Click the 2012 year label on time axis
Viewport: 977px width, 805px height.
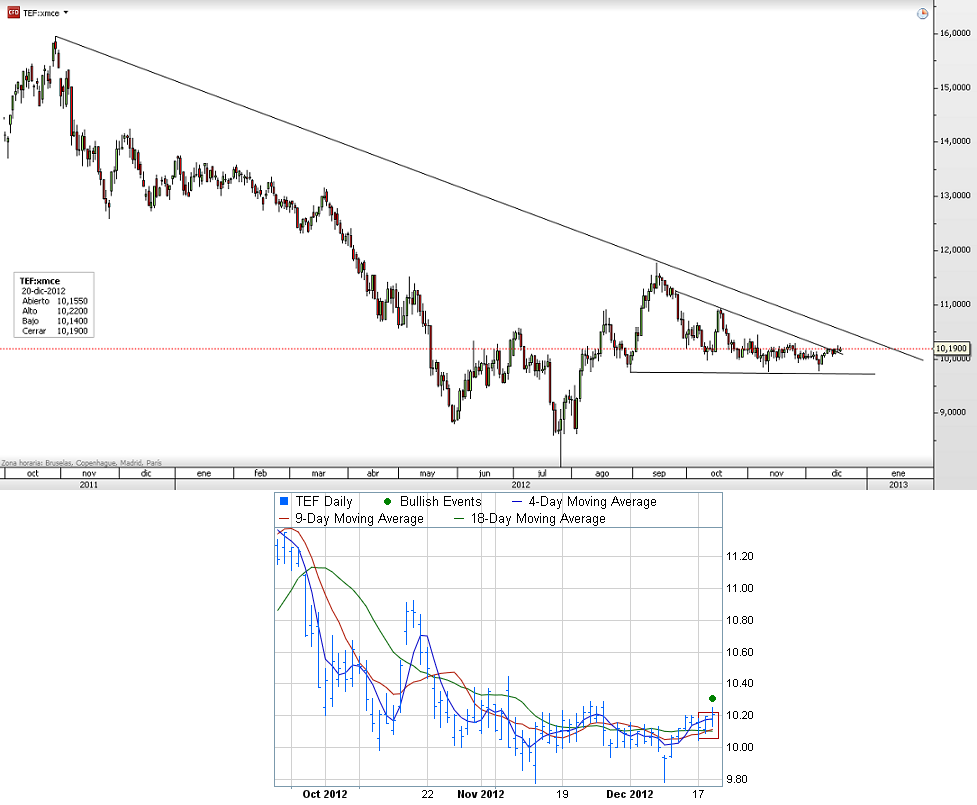coord(521,485)
